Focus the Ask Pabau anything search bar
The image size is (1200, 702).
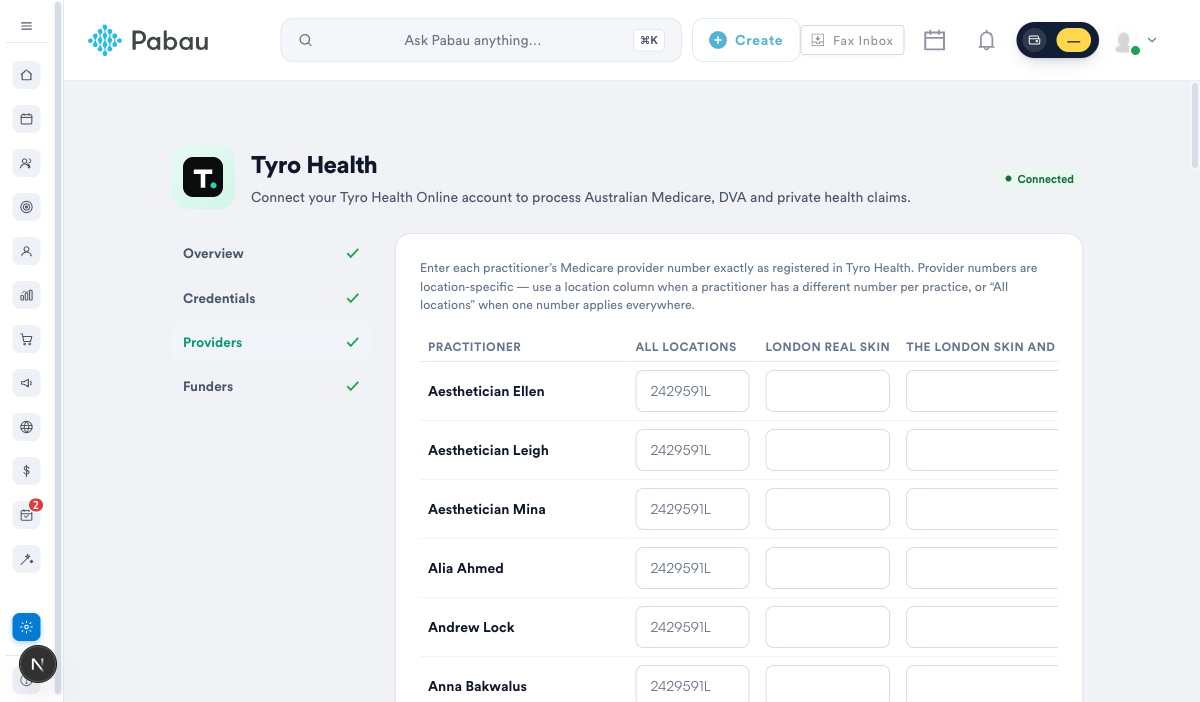coord(481,40)
